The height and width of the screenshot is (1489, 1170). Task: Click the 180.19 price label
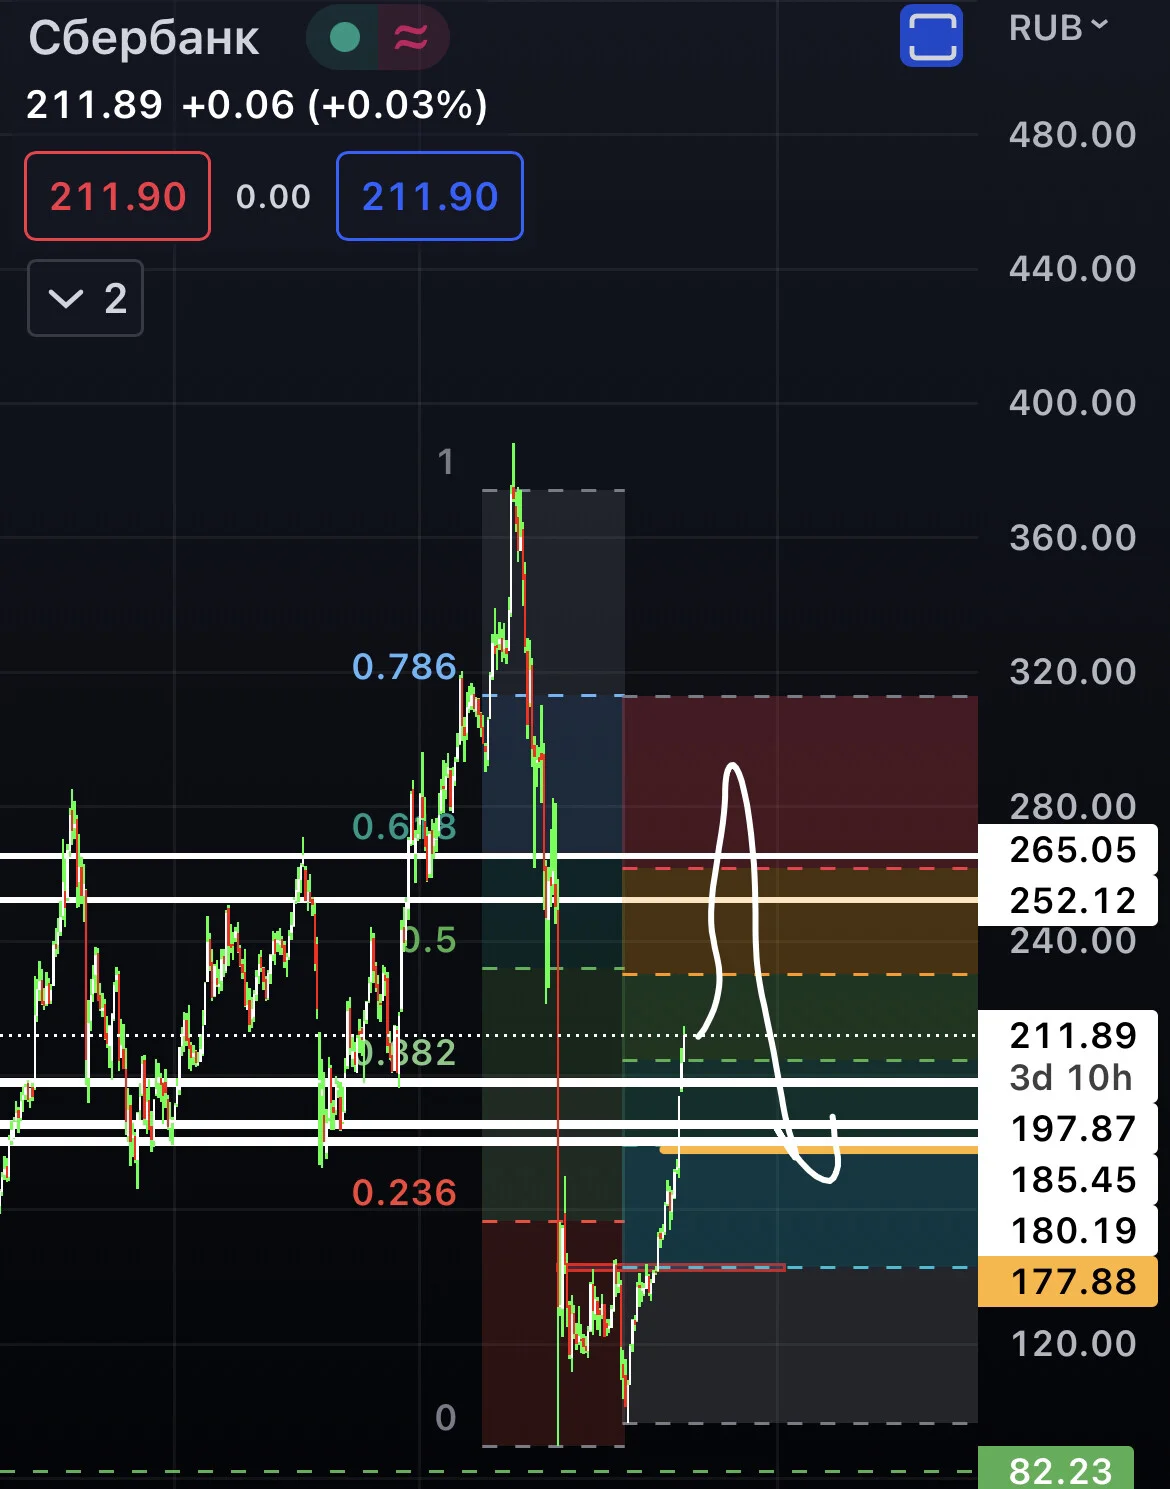1068,1230
